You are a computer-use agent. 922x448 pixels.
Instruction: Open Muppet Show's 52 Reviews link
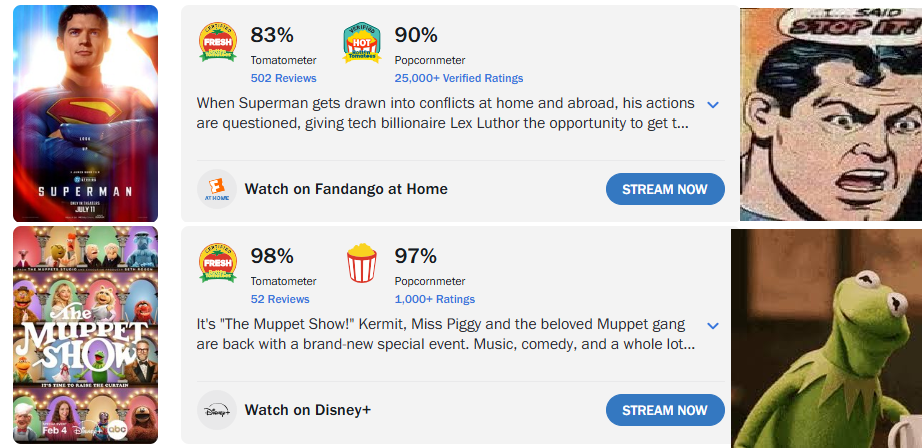pyautogui.click(x=280, y=299)
